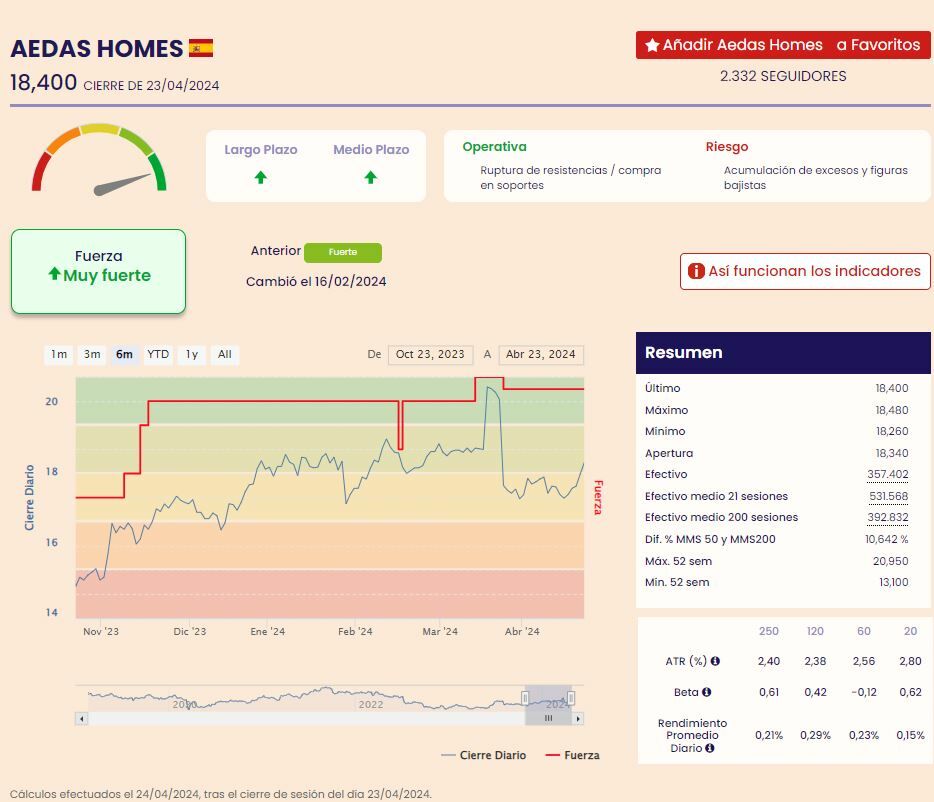934x802 pixels.
Task: Click the green arrow under Largo Plazo
Action: tap(260, 177)
